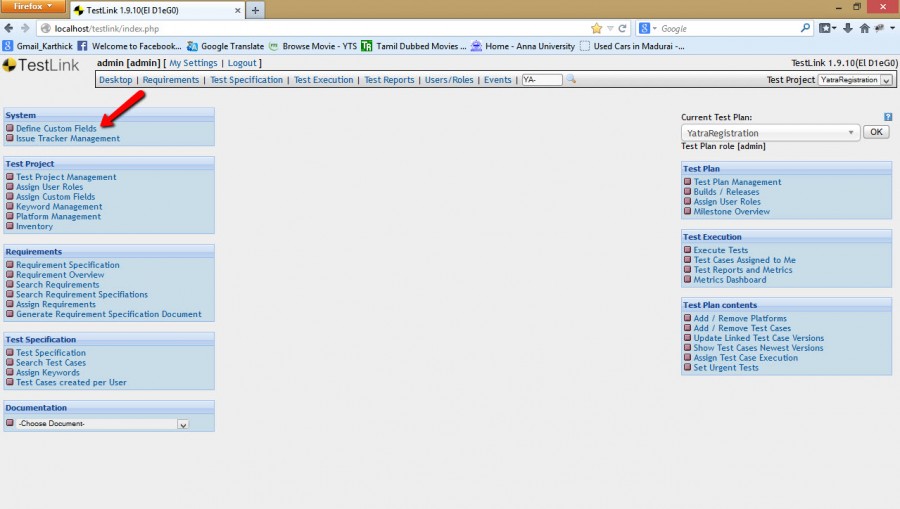The height and width of the screenshot is (509, 900).
Task: Open Test Plan Management link
Action: click(x=737, y=182)
